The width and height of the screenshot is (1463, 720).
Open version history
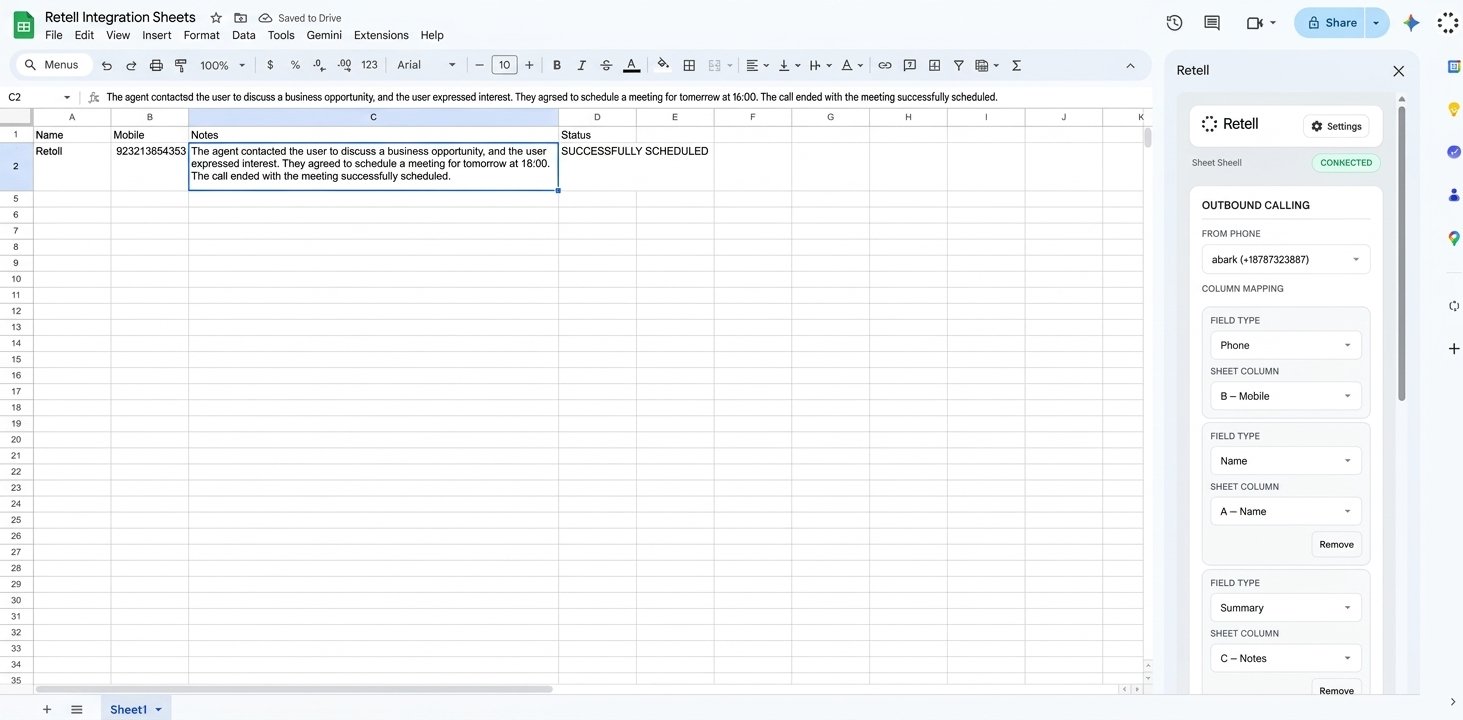coord(1174,23)
